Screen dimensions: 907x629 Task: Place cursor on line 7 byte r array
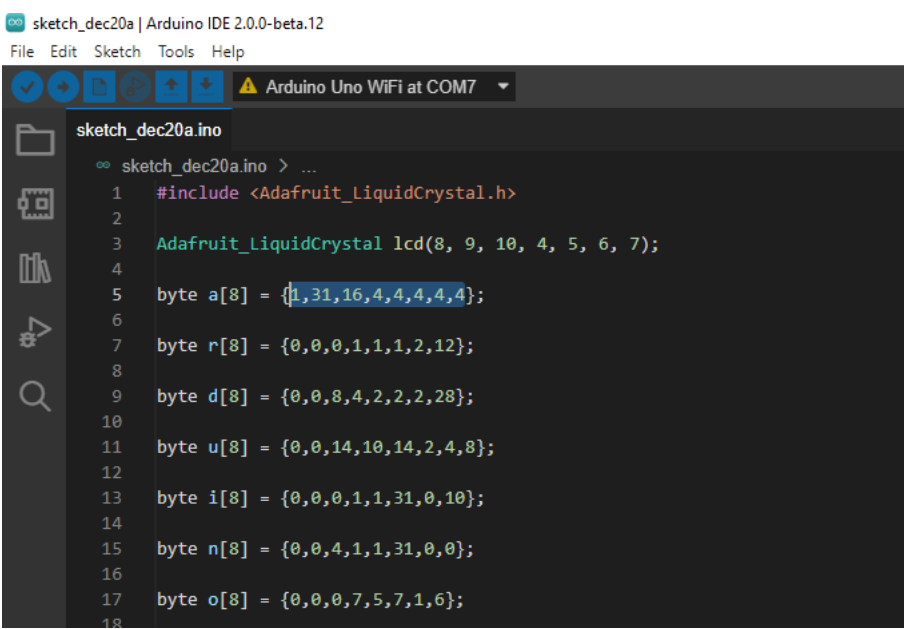(315, 346)
